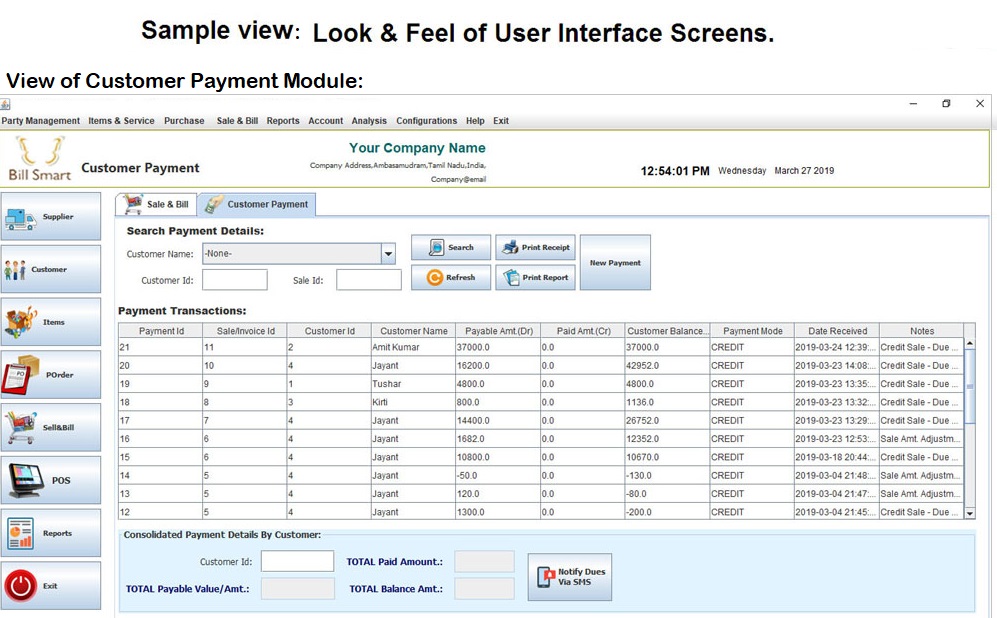Open the Customer module with people icon
This screenshot has width=997, height=618.
tap(51, 270)
